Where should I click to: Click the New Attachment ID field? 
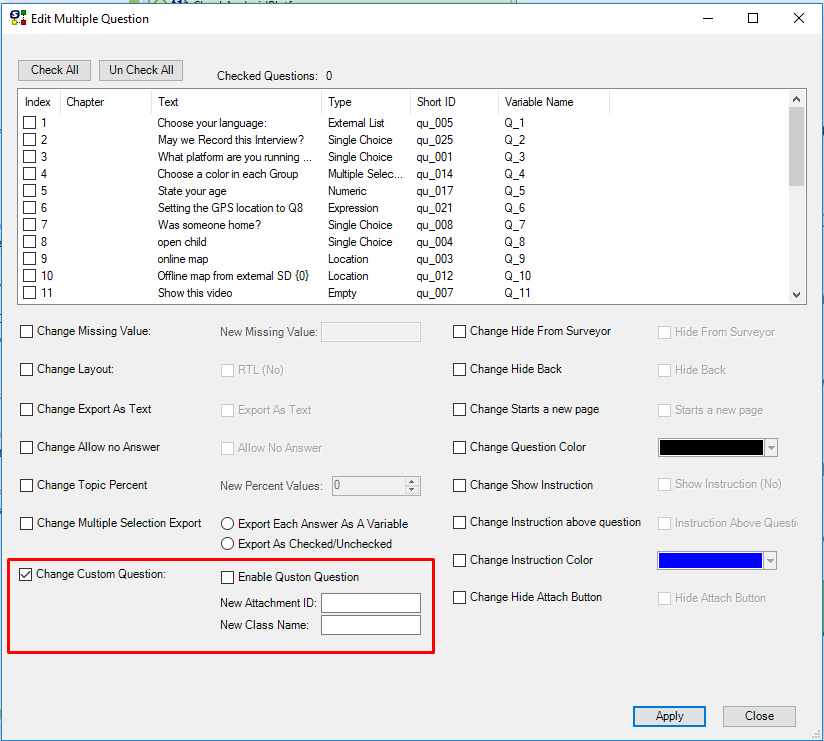(x=371, y=603)
